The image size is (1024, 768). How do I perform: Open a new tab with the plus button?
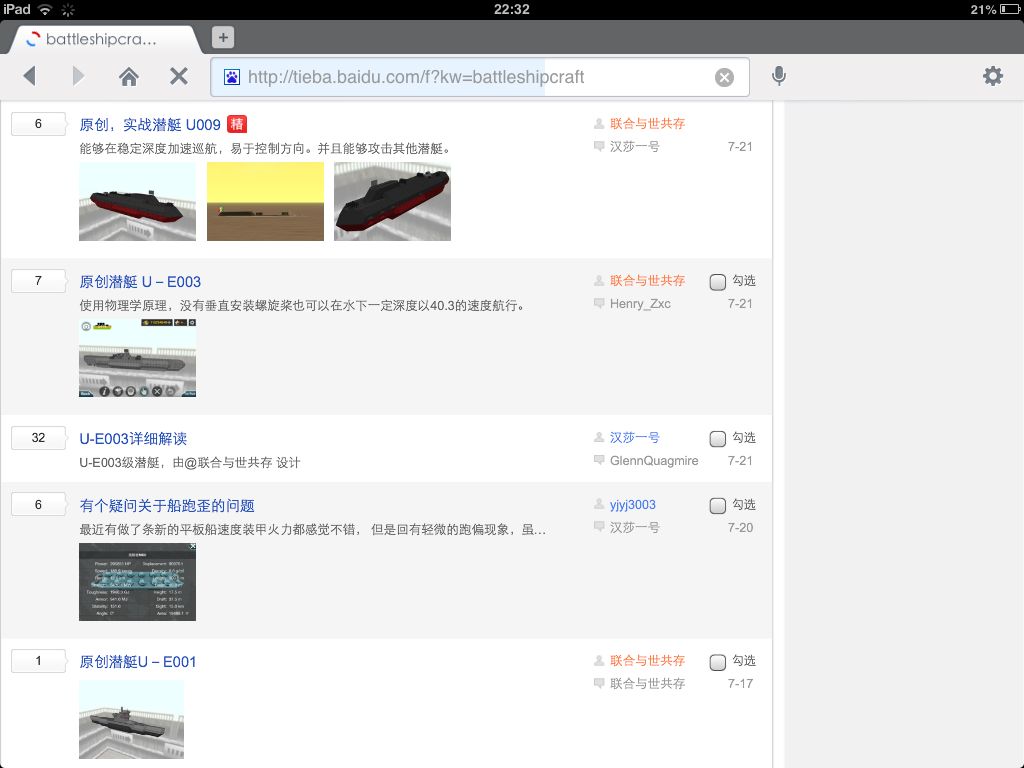click(x=223, y=37)
